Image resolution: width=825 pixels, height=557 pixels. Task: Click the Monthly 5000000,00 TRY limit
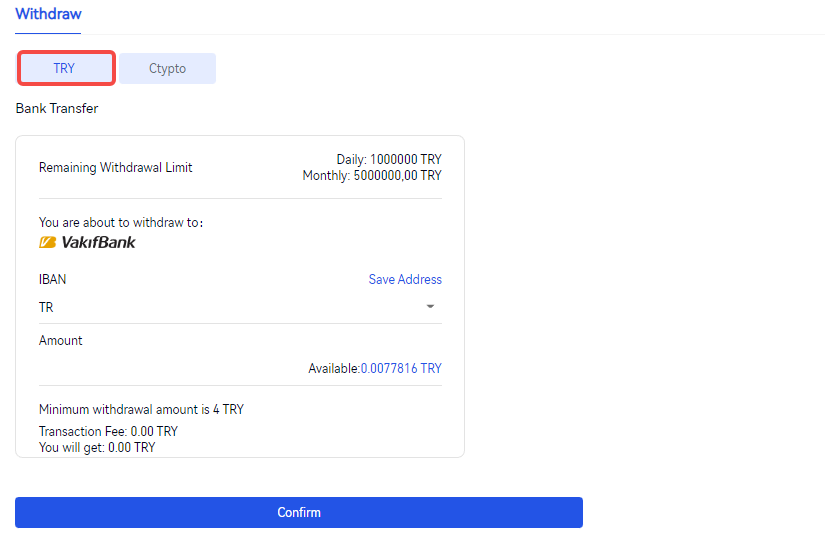pos(372,176)
